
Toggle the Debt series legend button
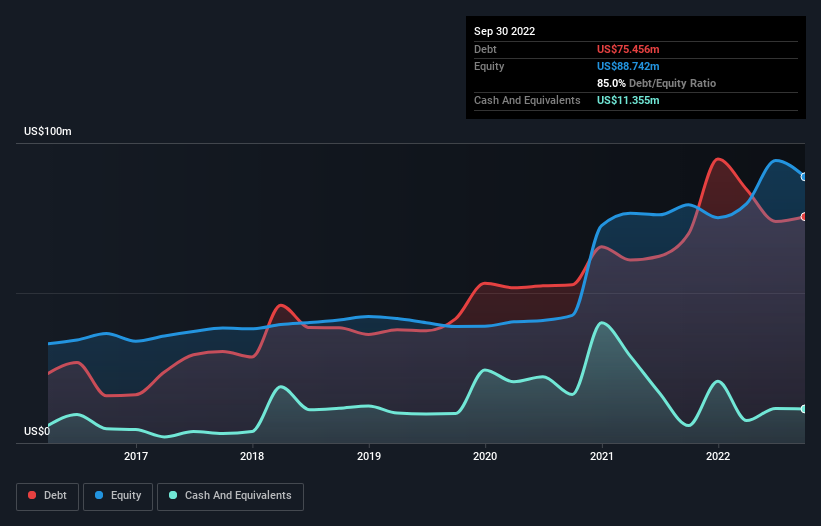(x=48, y=496)
